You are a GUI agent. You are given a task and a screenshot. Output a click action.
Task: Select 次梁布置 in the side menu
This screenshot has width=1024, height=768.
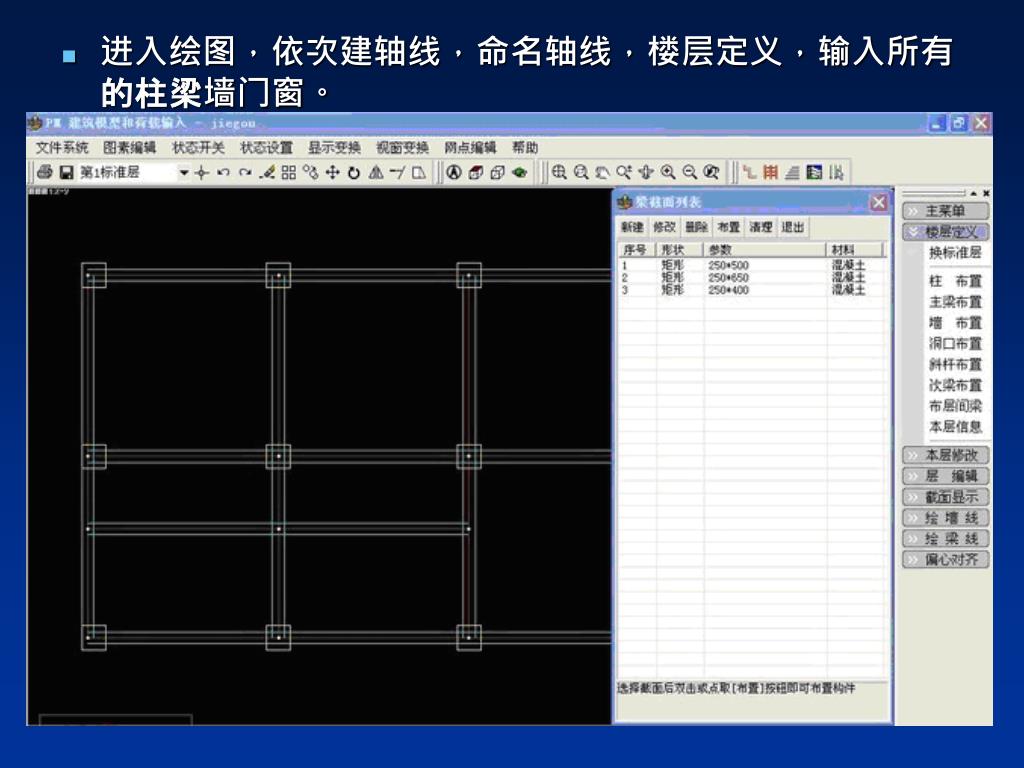pos(955,385)
